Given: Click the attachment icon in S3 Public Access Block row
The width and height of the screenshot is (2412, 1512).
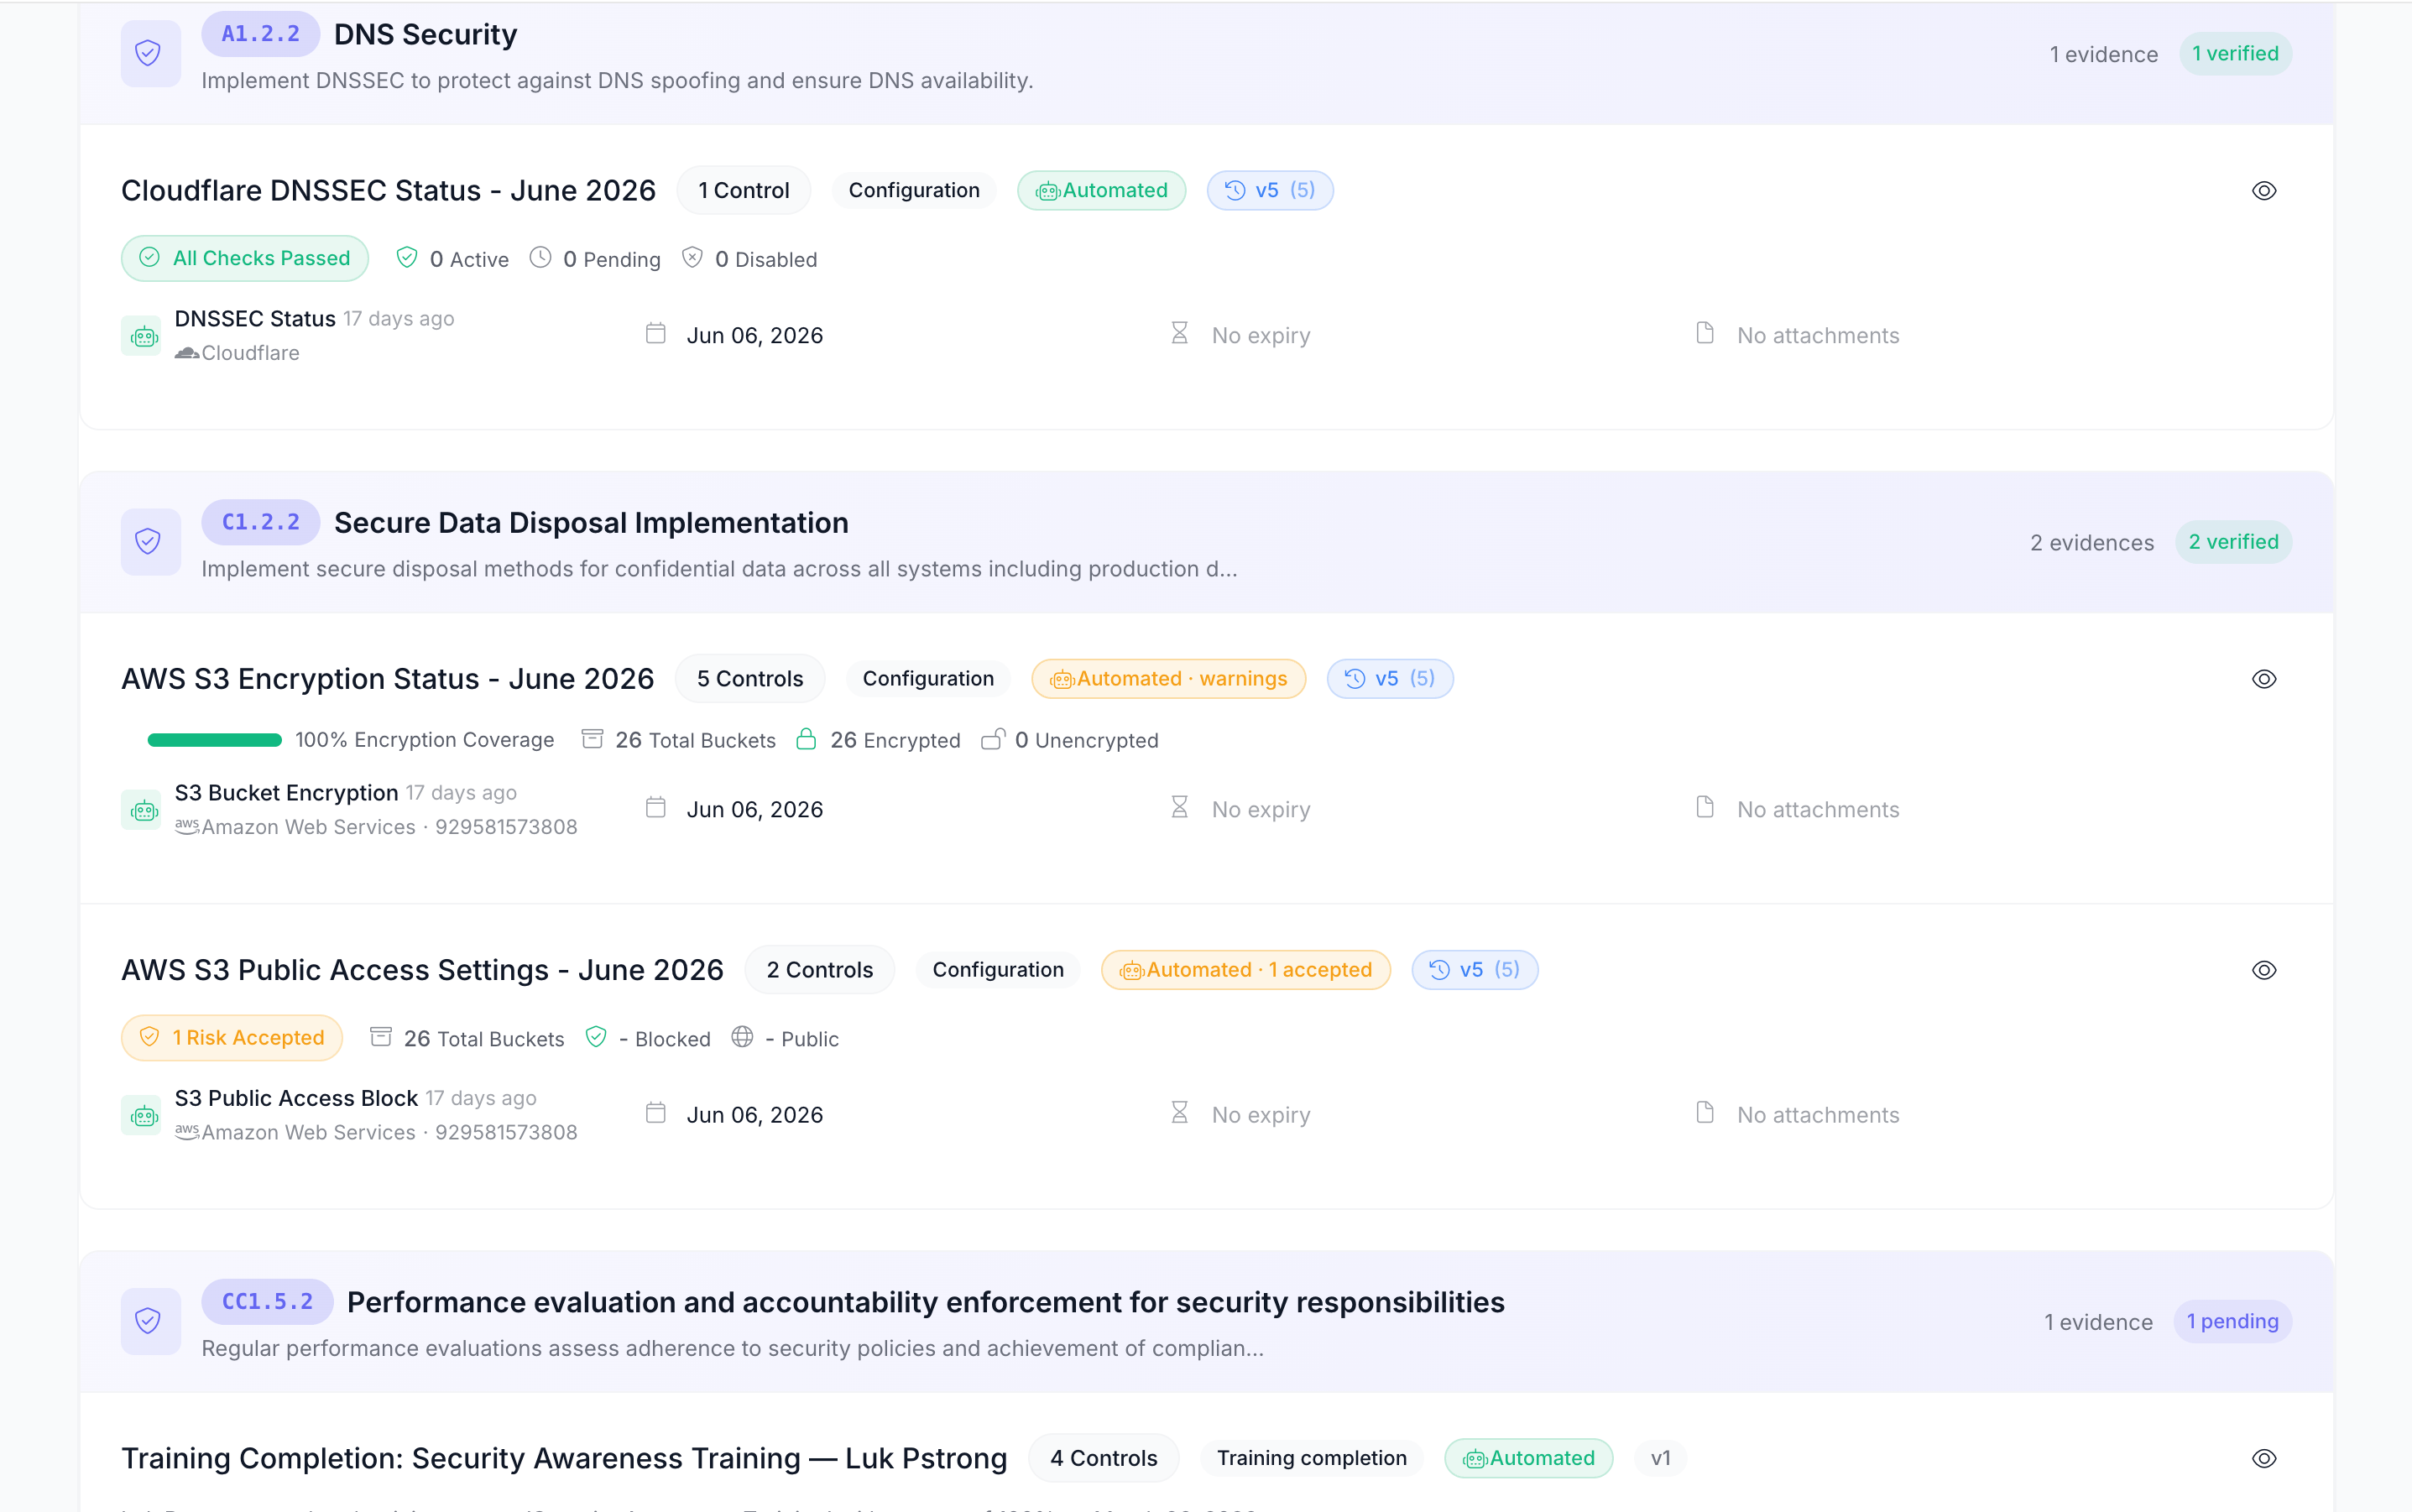Looking at the screenshot, I should tap(1706, 1112).
